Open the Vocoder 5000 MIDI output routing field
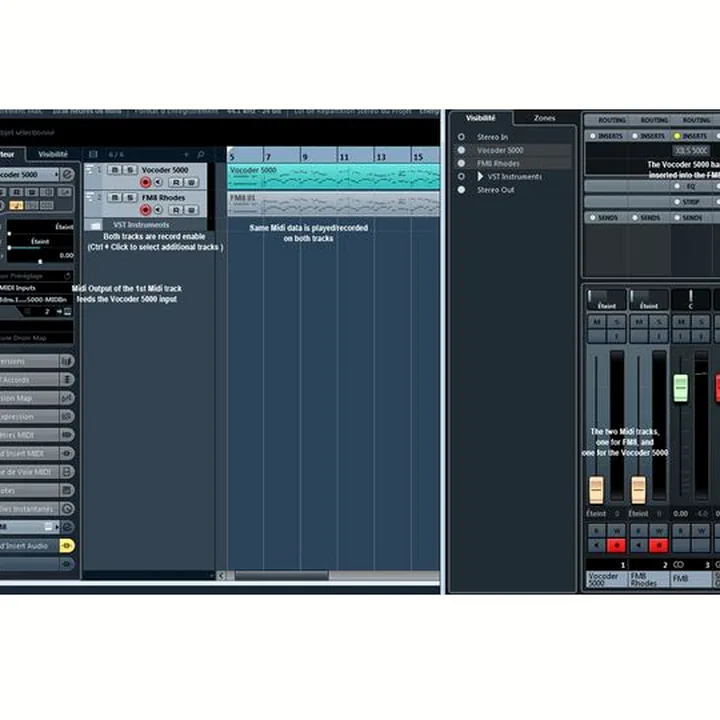Viewport: 720px width, 720px height. coord(36,299)
